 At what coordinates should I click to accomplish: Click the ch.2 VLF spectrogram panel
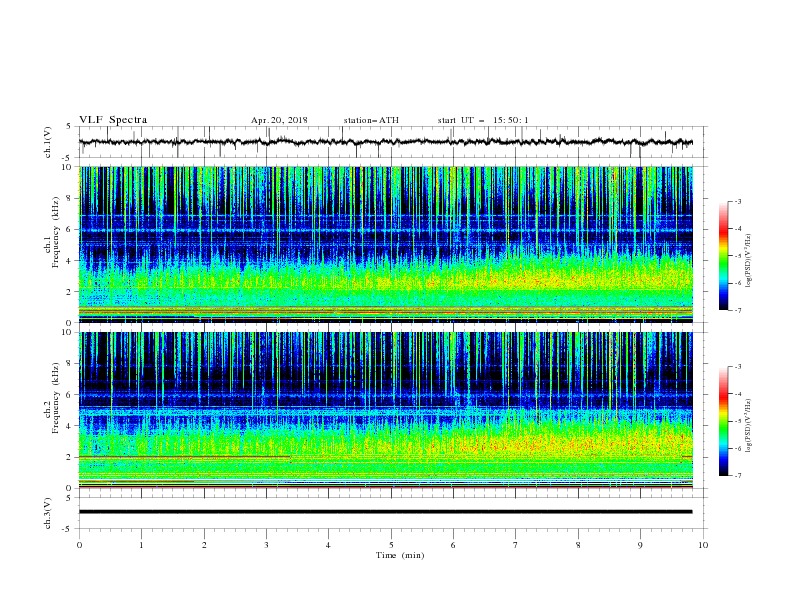[x=386, y=410]
